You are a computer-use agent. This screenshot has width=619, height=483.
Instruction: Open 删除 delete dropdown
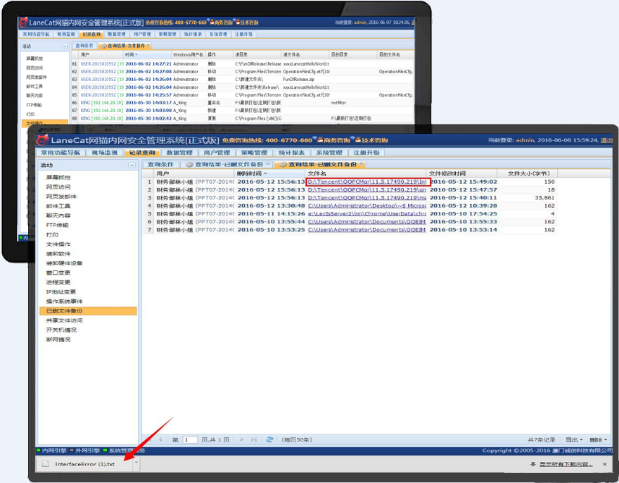(x=598, y=440)
